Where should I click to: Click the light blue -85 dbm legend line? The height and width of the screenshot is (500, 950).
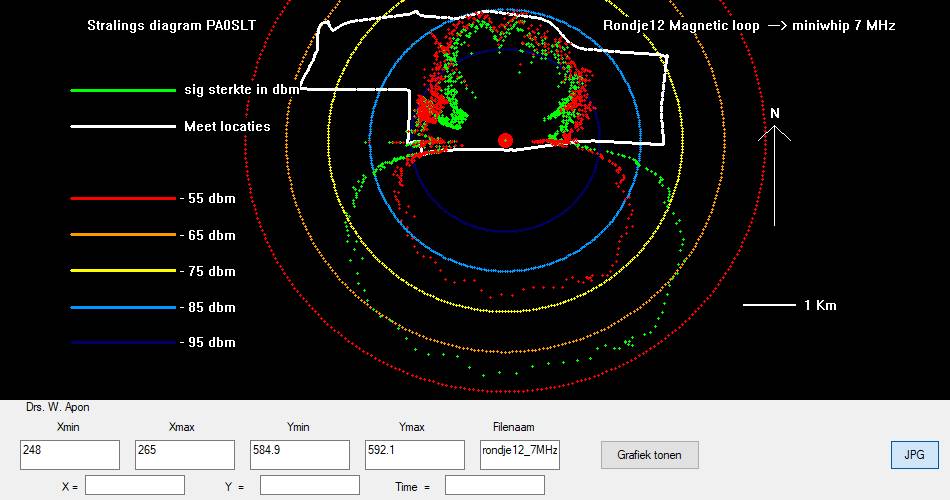click(x=123, y=307)
